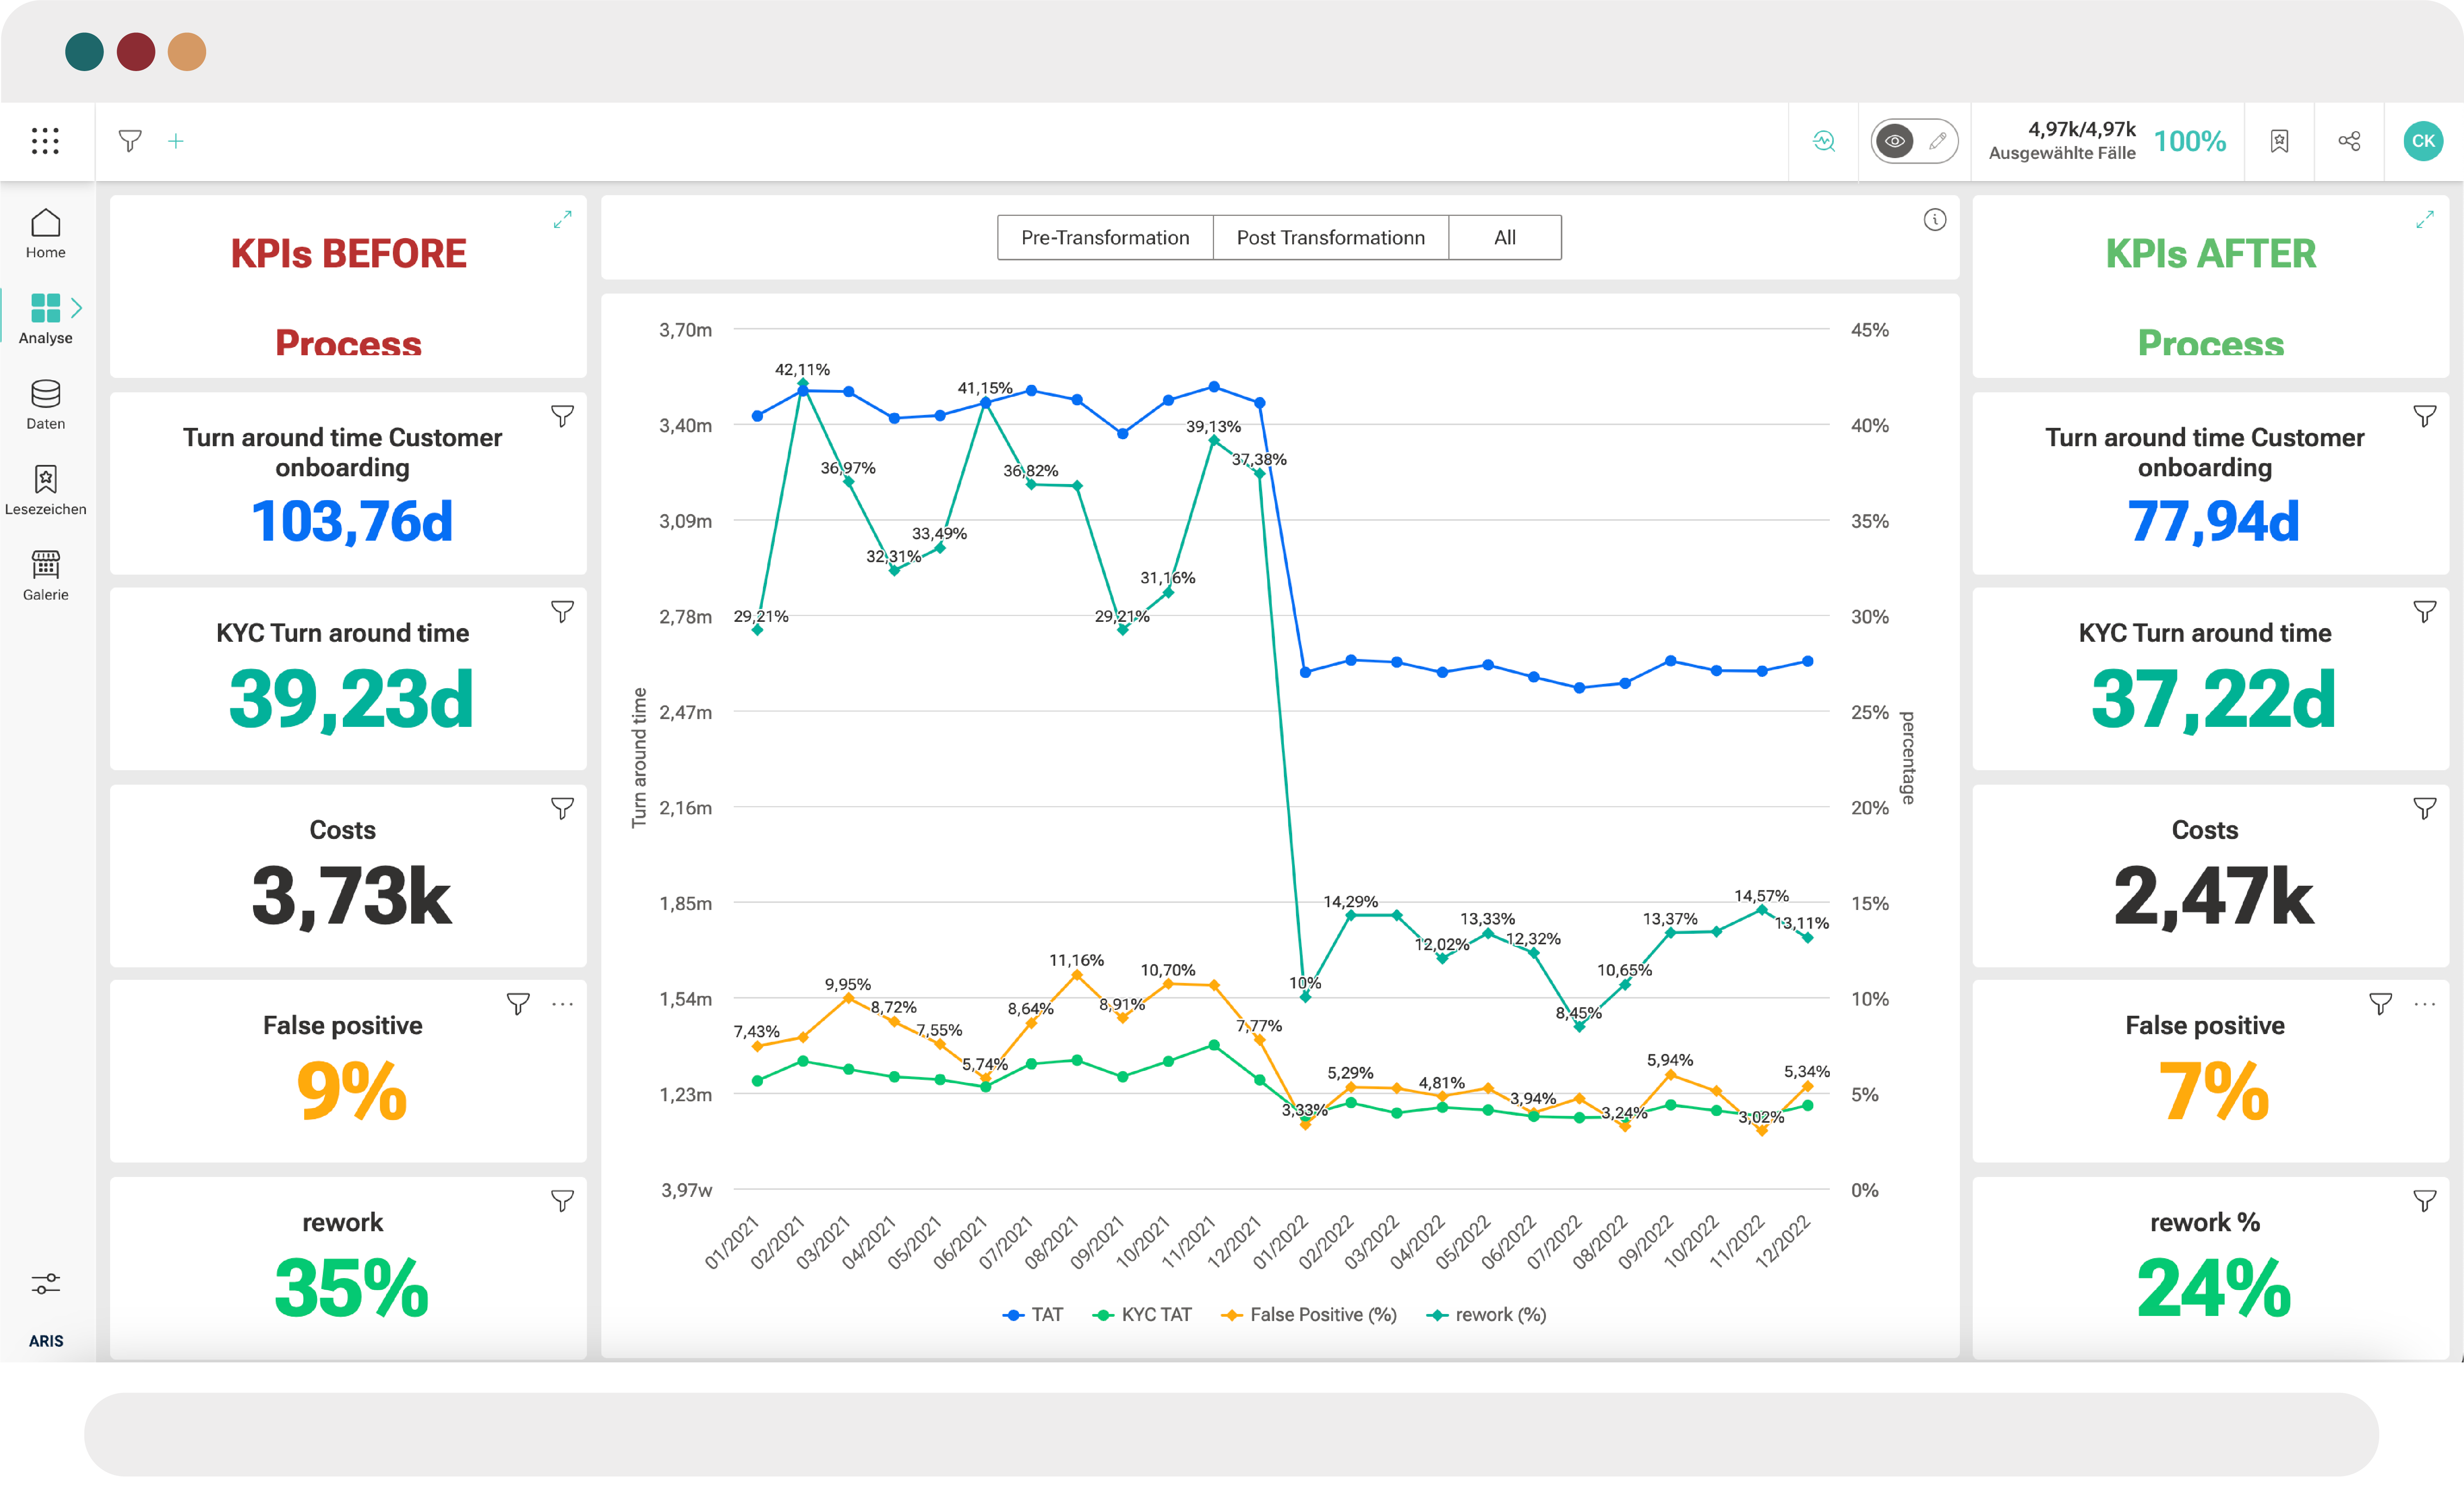Click the filter funnel in top toolbar
The height and width of the screenshot is (1508, 2464).
130,141
